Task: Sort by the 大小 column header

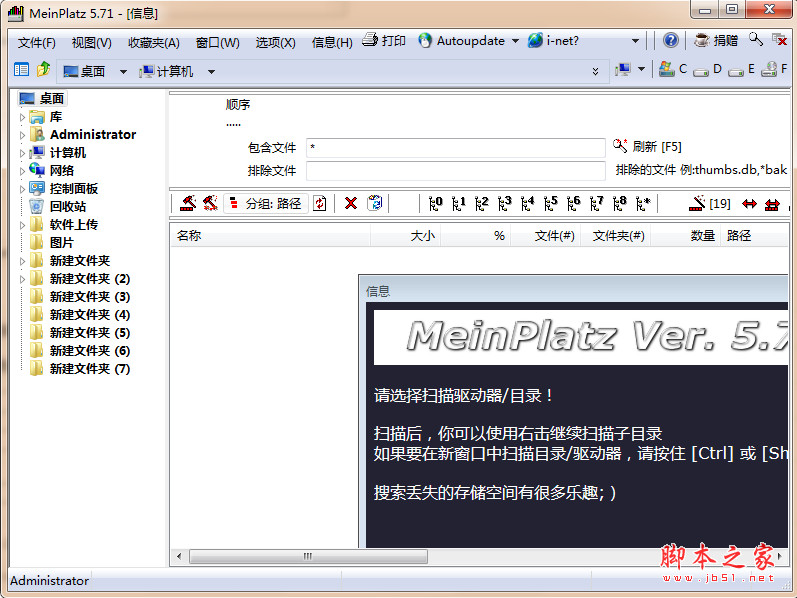Action: (x=406, y=235)
